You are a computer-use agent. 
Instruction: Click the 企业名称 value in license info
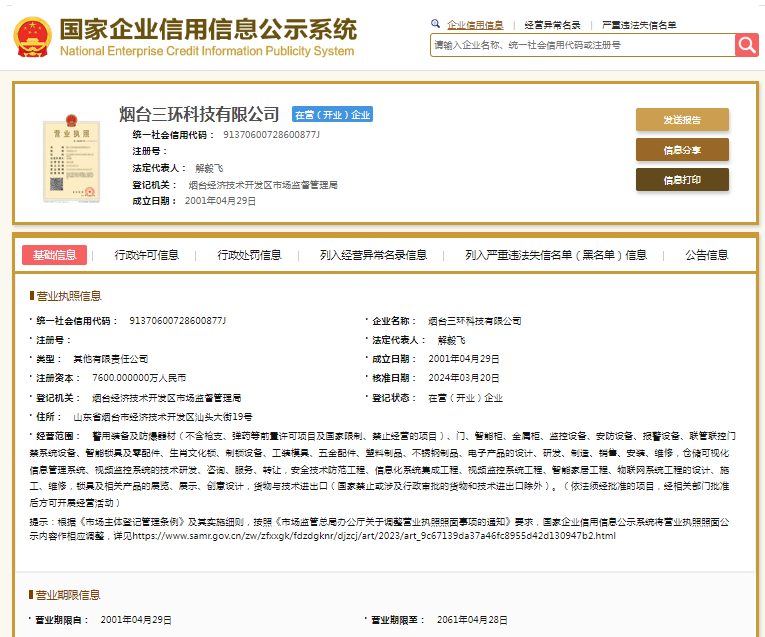coord(475,321)
